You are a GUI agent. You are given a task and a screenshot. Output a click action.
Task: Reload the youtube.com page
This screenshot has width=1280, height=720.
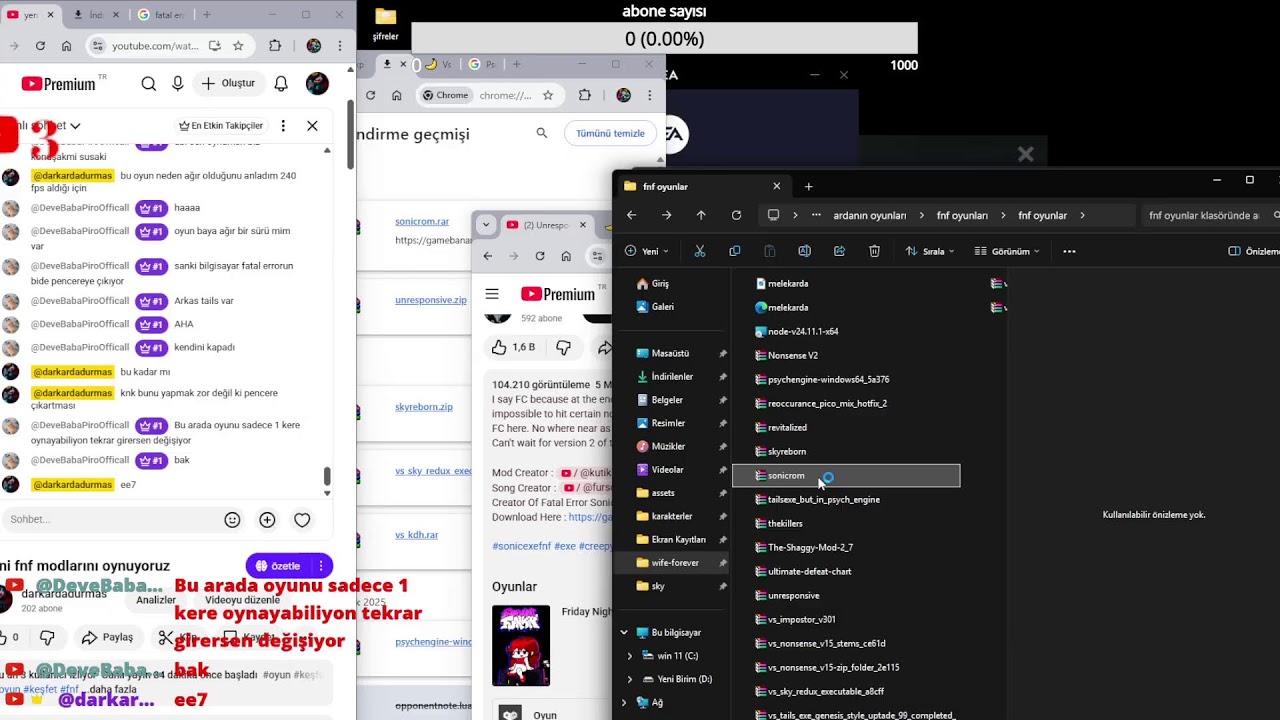40,46
